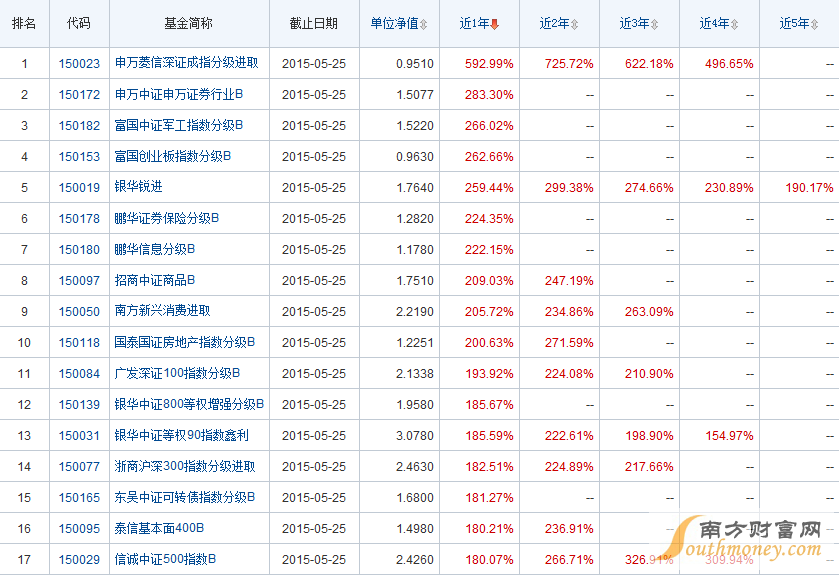Open fund 鹏华证券保险分级B

[x=166, y=218]
